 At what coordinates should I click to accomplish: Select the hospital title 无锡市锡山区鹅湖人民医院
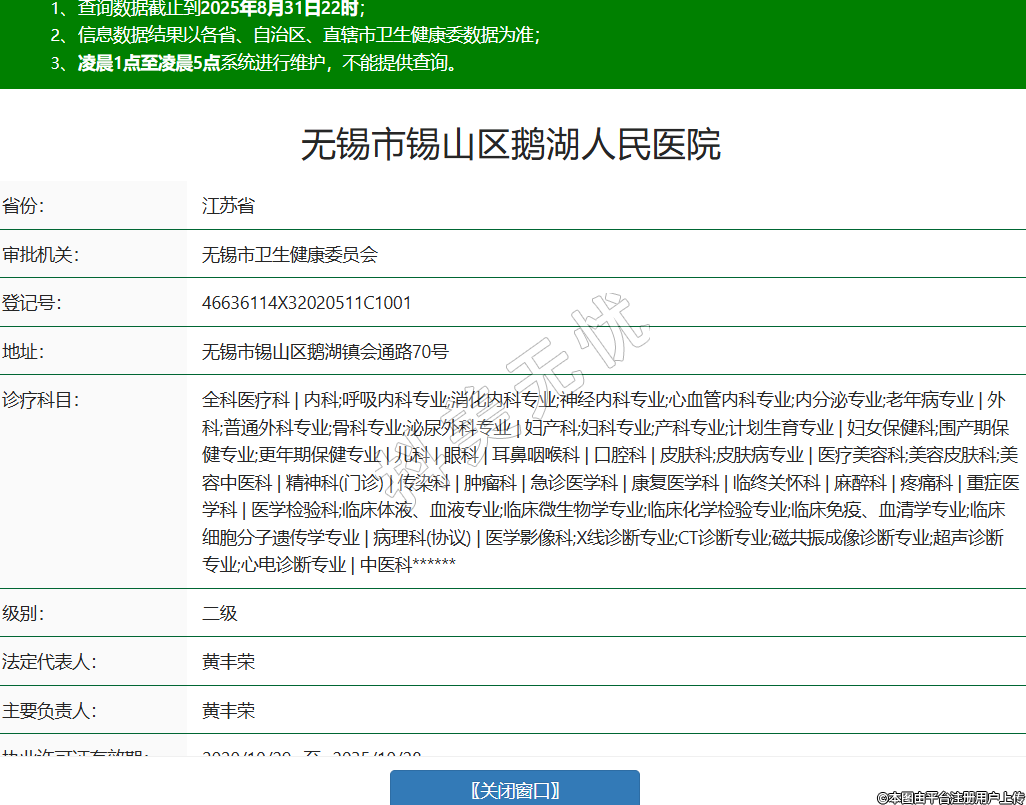point(511,145)
